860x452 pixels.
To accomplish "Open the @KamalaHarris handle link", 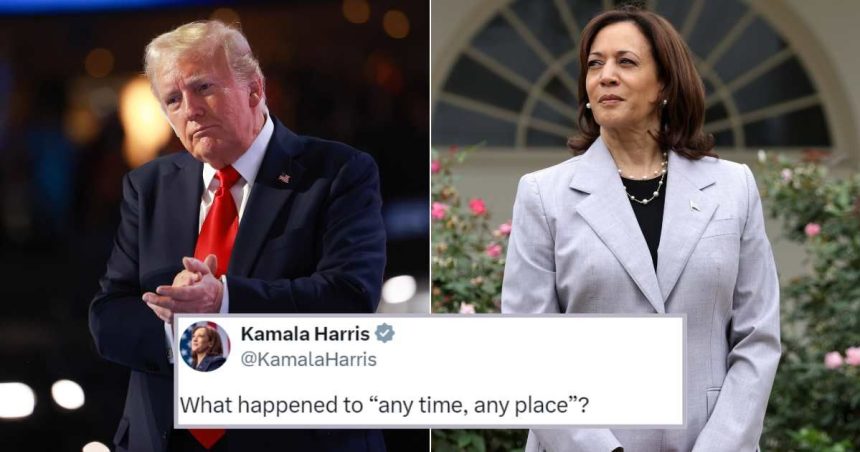I will (x=309, y=360).
